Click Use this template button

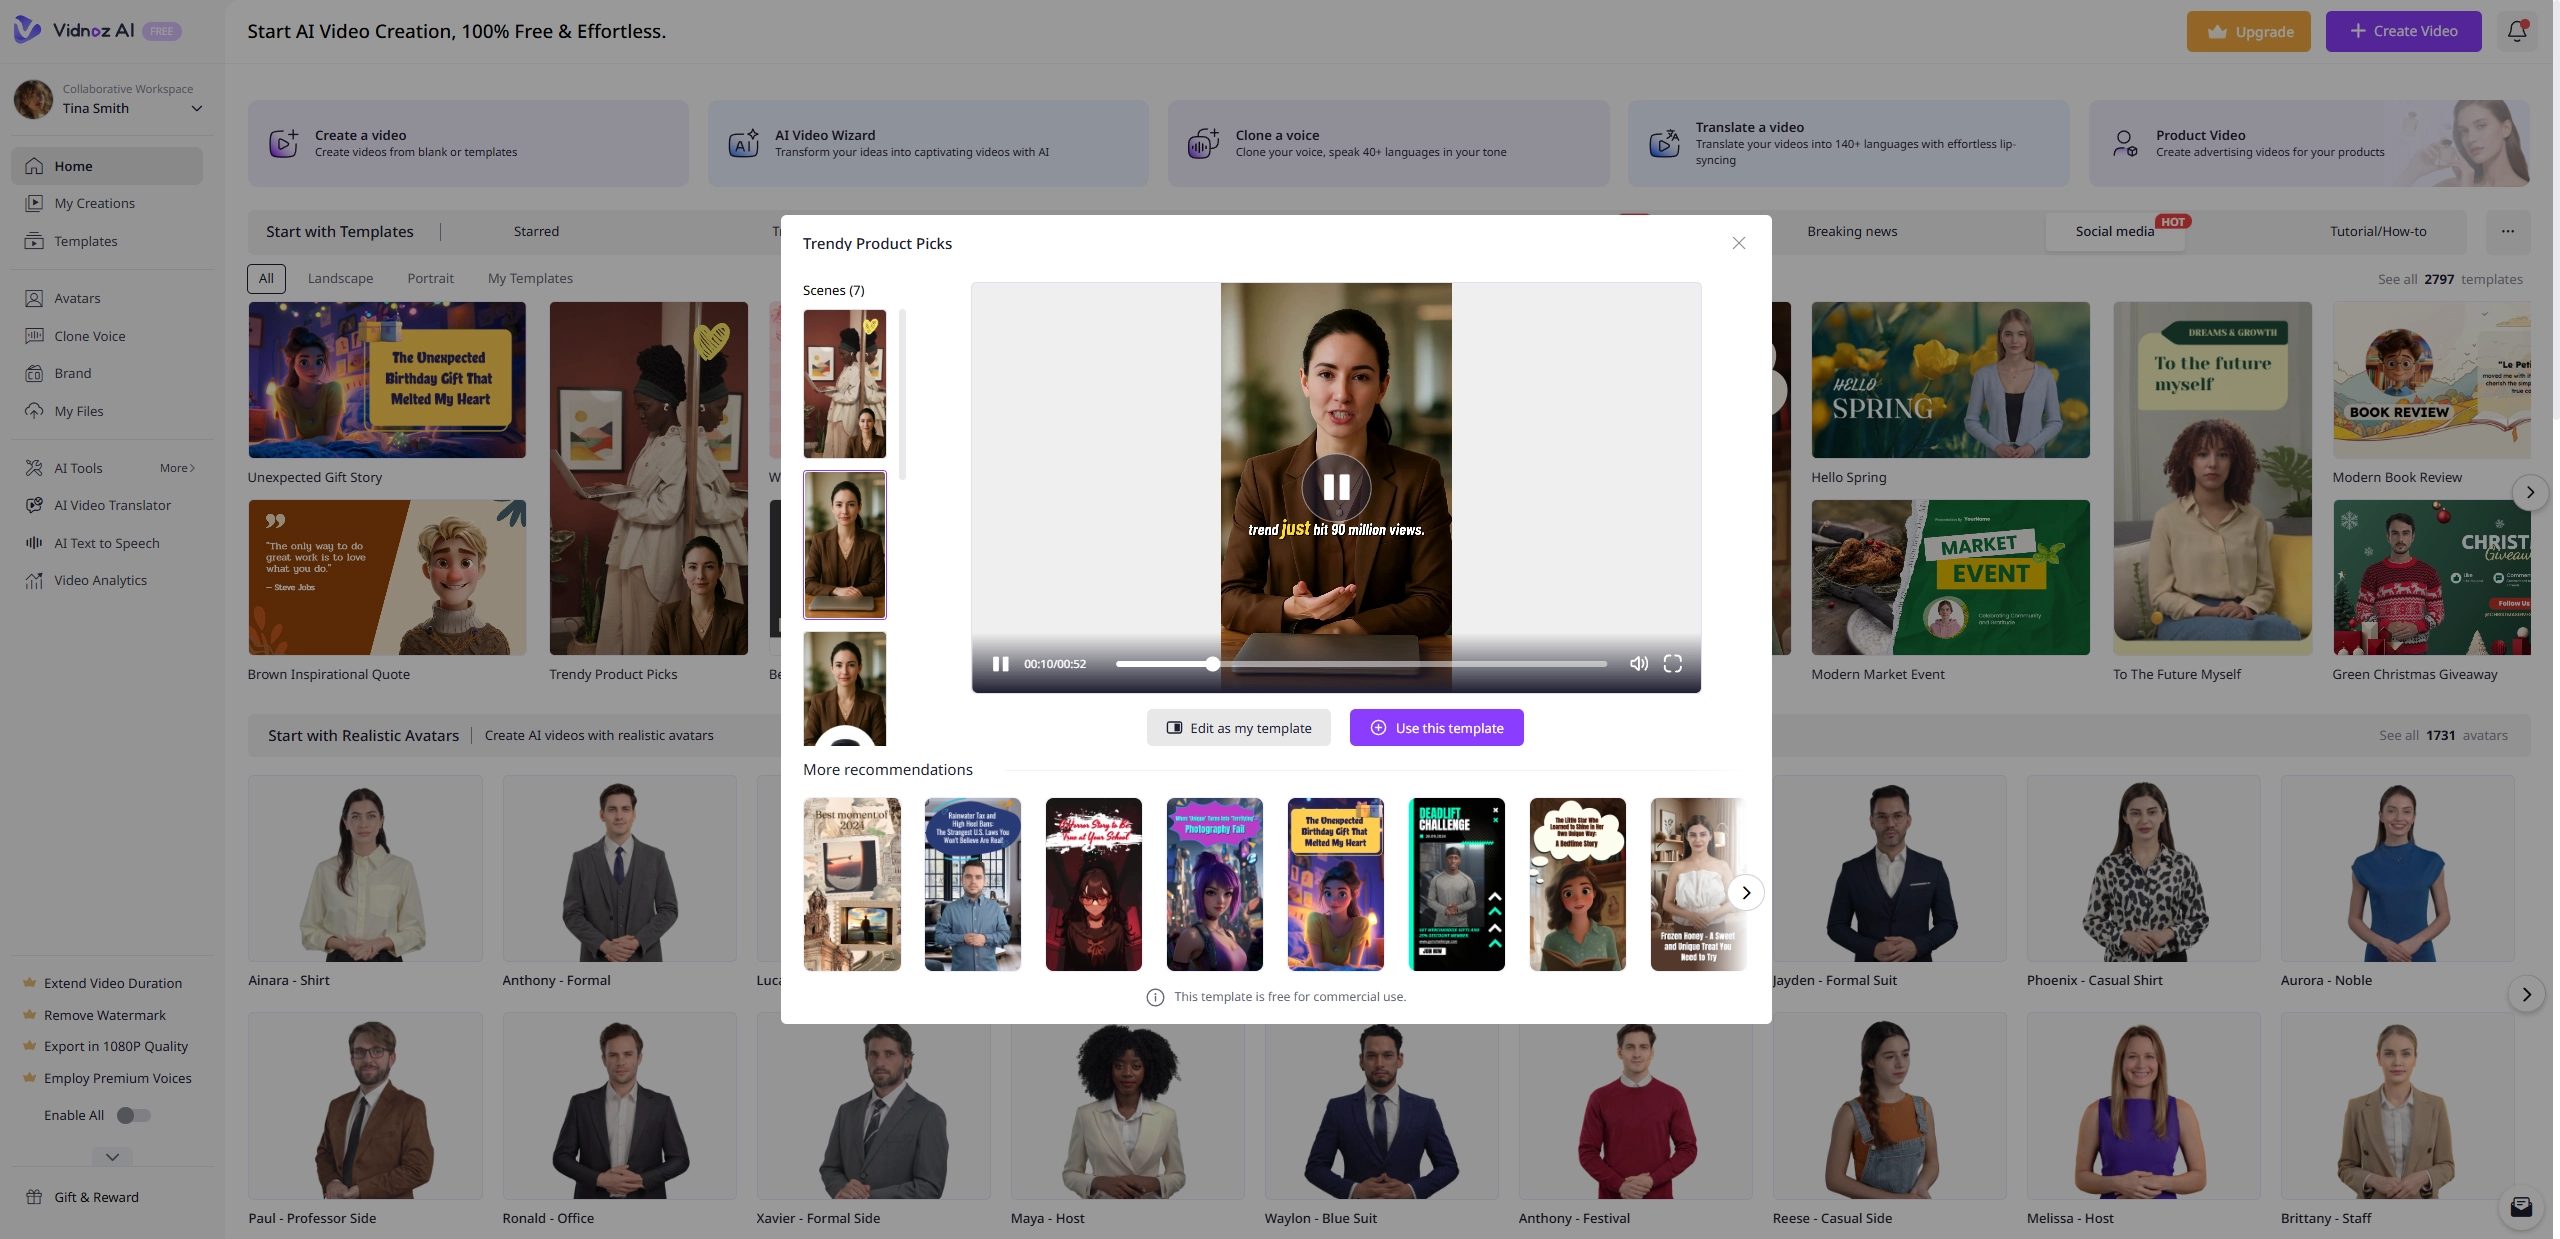click(x=1436, y=728)
